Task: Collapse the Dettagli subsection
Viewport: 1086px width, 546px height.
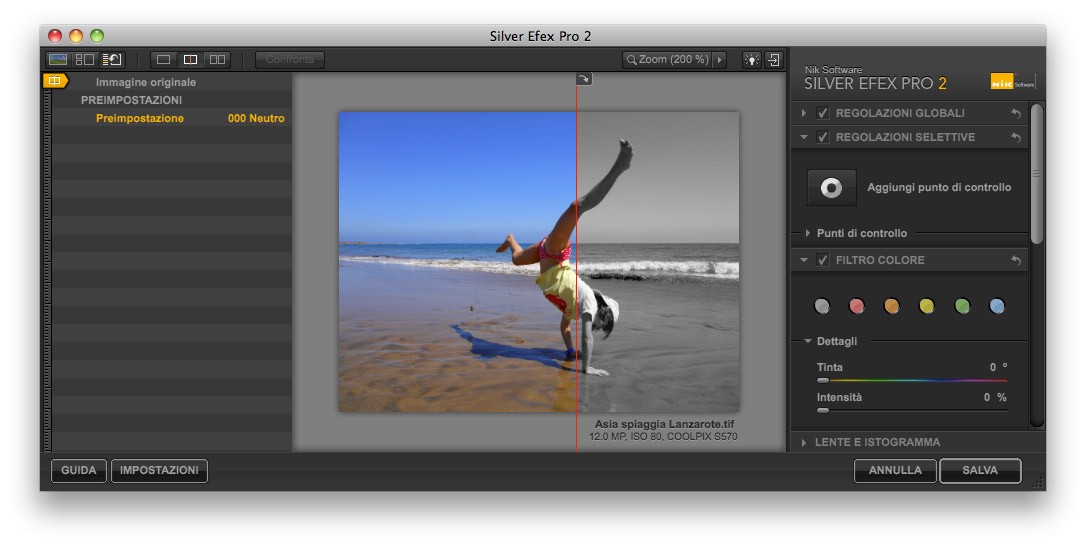Action: click(x=808, y=341)
